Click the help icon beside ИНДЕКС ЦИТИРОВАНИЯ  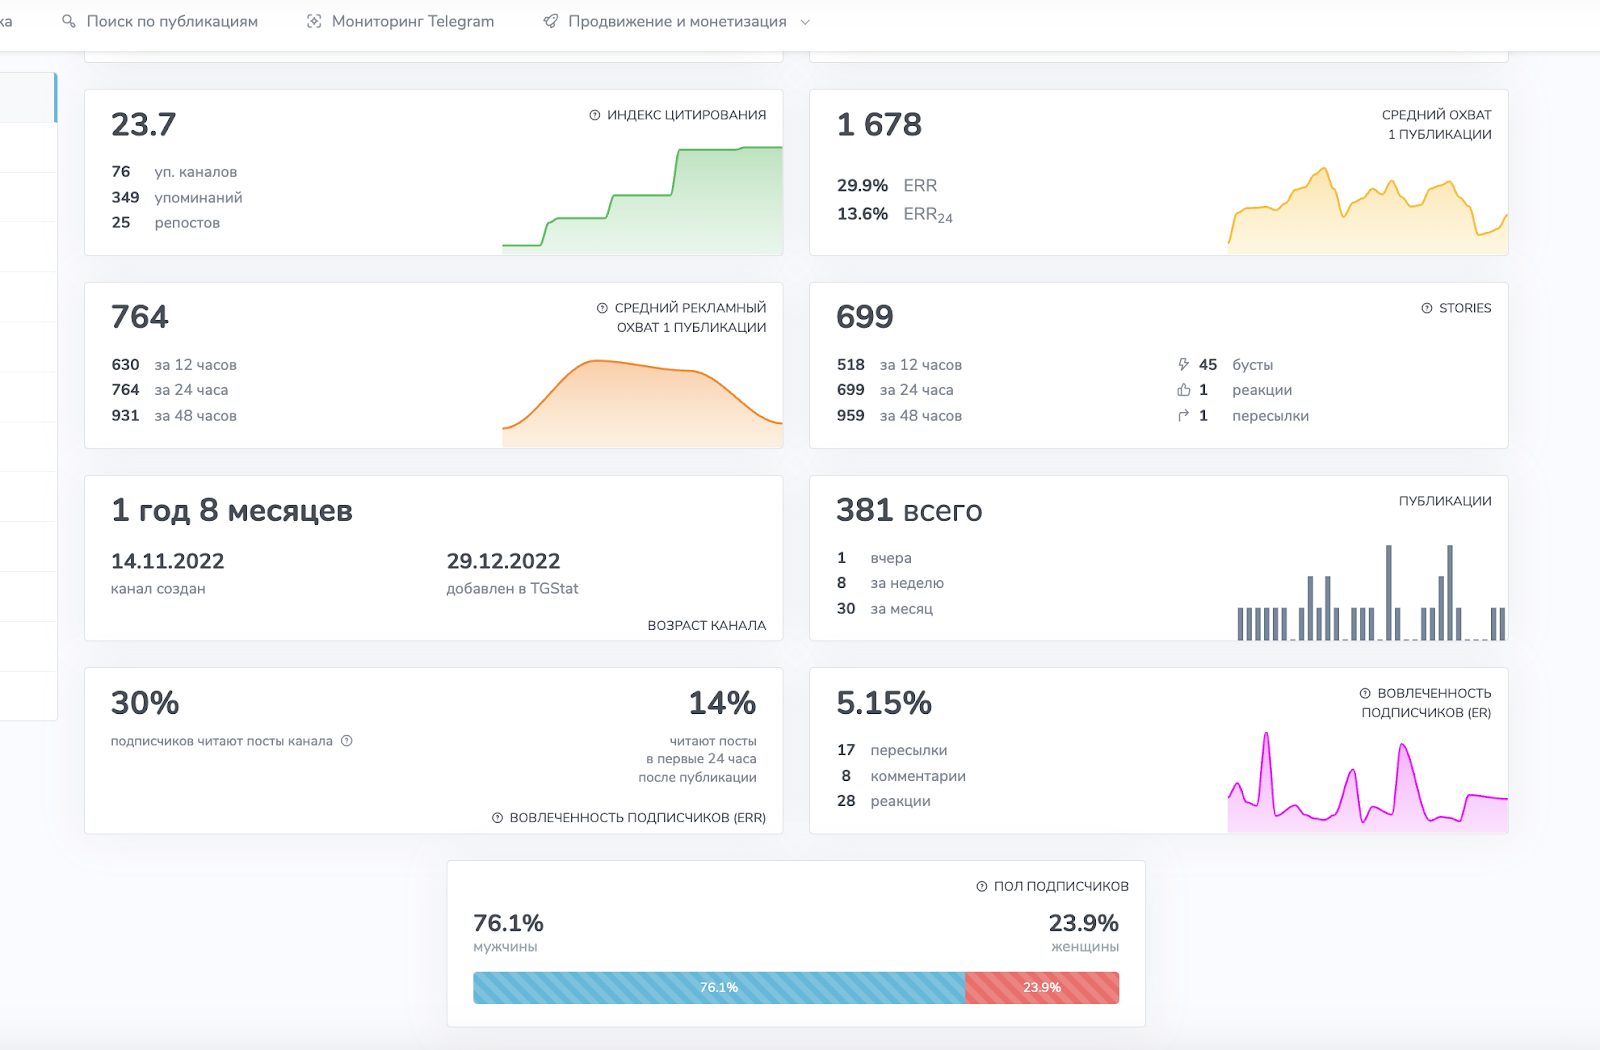click(x=595, y=115)
